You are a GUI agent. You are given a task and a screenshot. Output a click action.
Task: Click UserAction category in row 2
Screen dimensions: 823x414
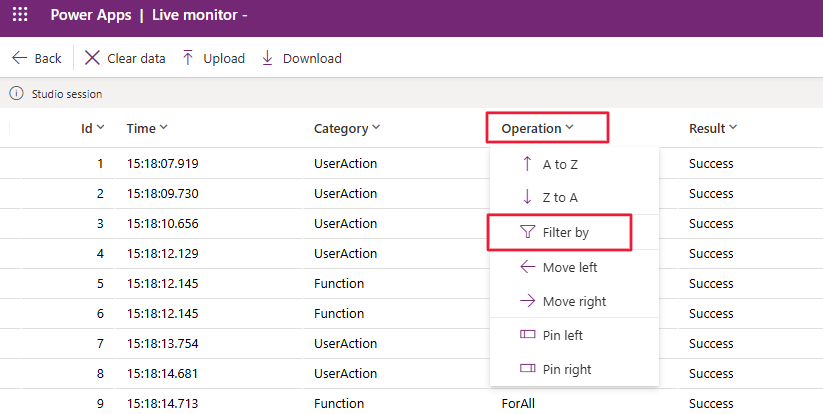click(x=345, y=193)
